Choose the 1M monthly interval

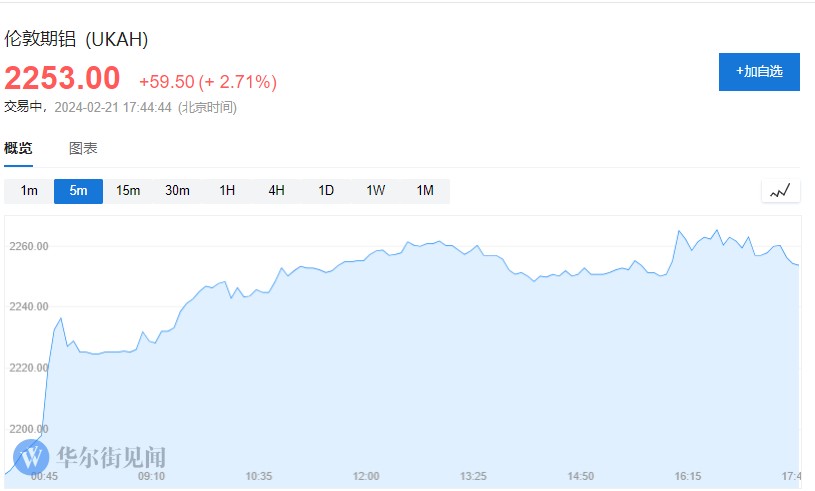[425, 191]
